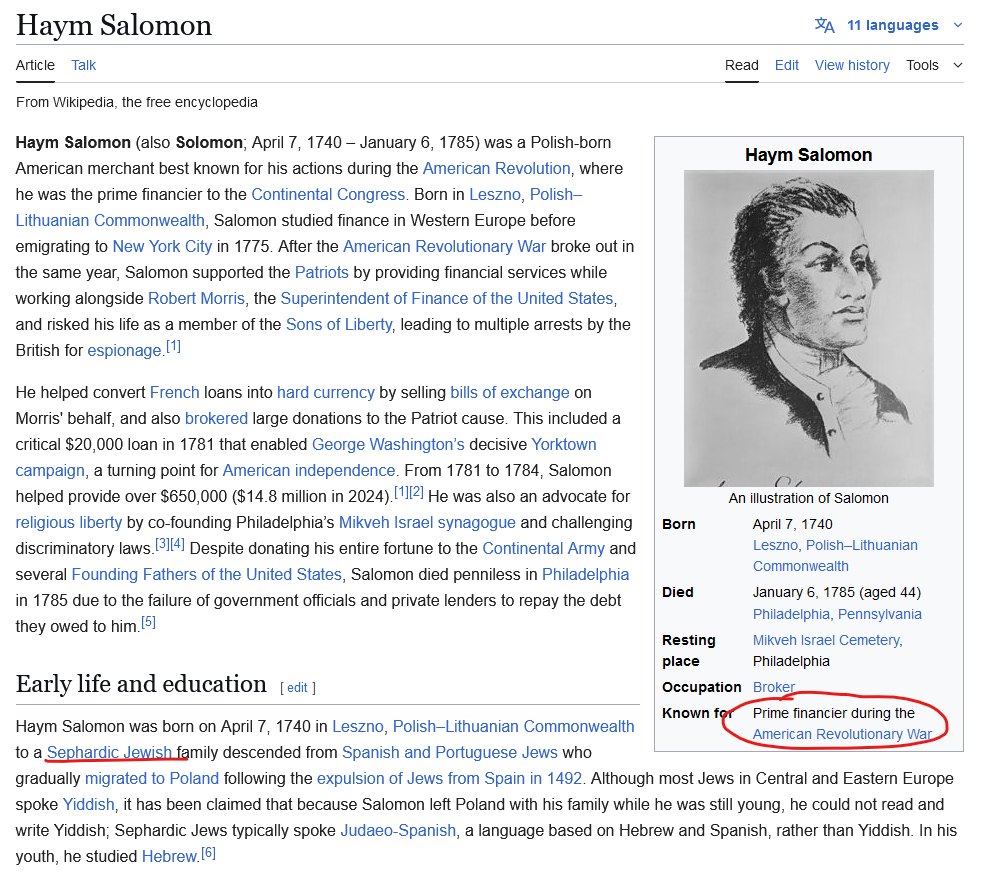Viewport: 983px width, 876px height.
Task: Open the espionage link
Action: (124, 351)
